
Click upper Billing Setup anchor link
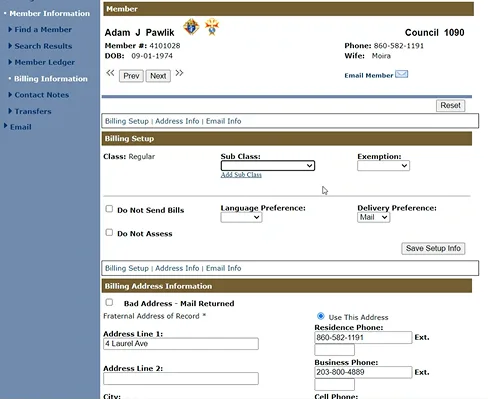[127, 121]
